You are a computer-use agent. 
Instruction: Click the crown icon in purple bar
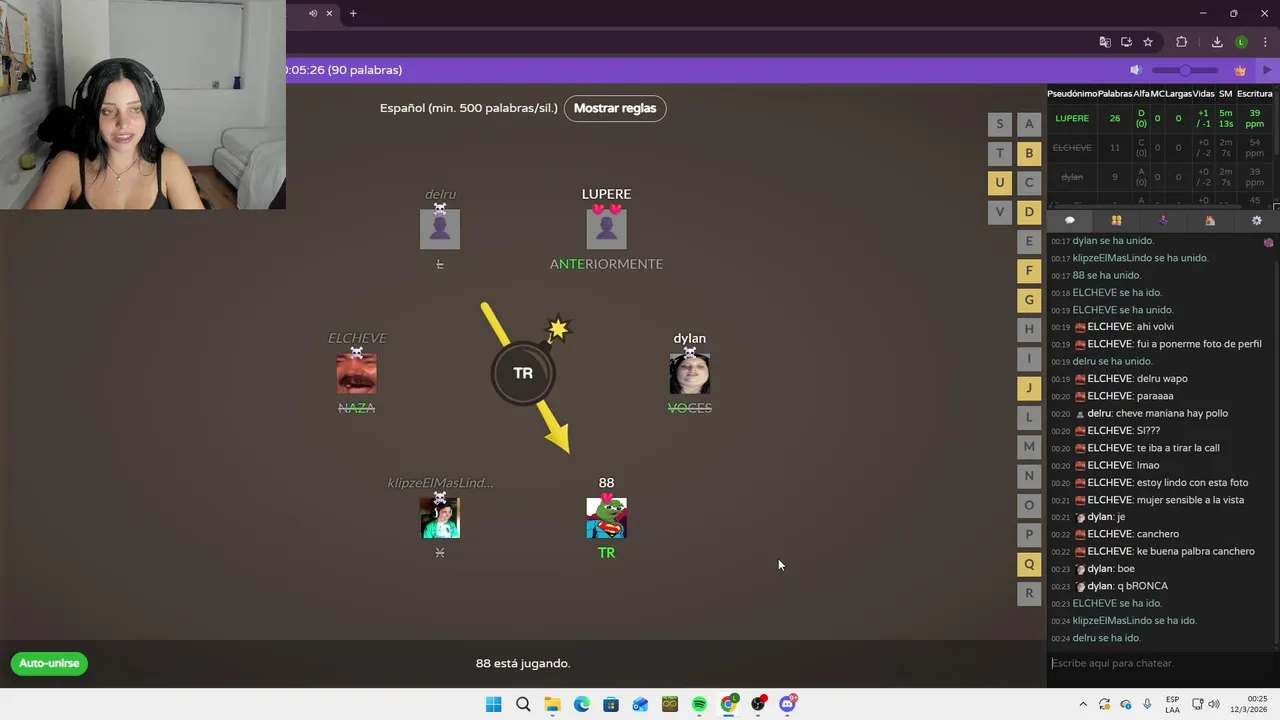click(1240, 70)
